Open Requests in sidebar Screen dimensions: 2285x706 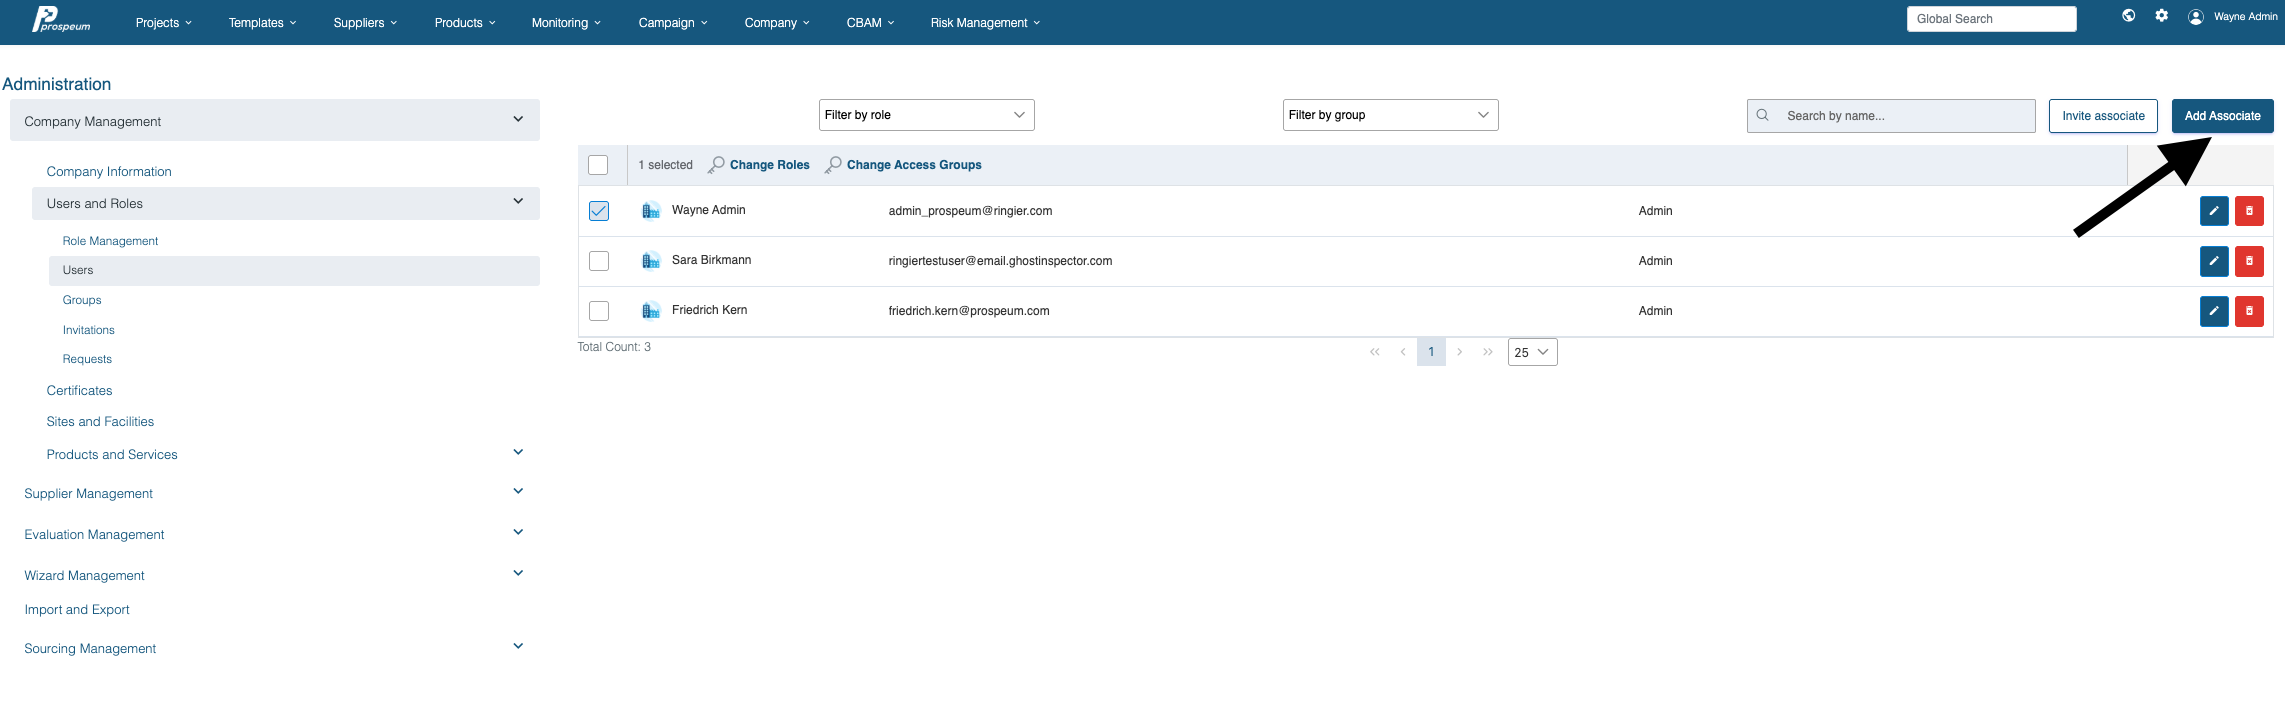87,359
